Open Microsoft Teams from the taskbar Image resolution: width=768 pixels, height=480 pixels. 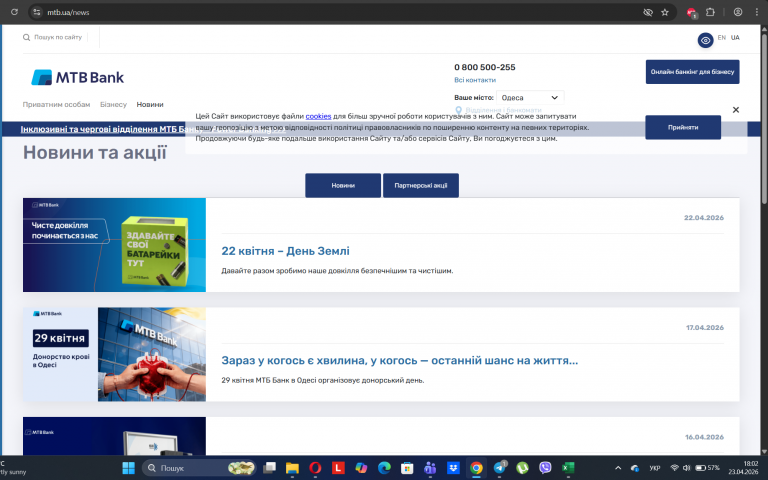click(x=430, y=468)
